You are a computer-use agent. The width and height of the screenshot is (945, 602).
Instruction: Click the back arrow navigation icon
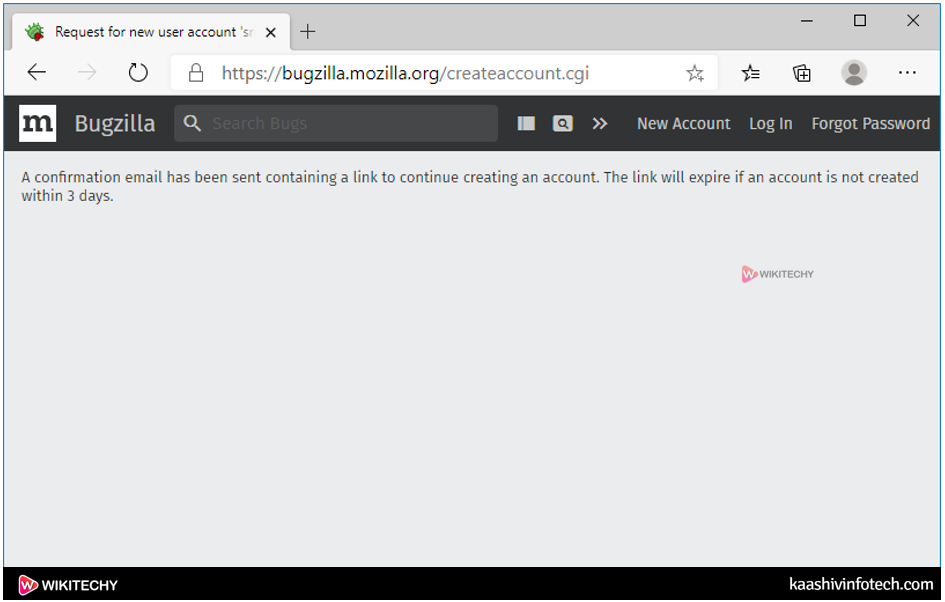36,72
